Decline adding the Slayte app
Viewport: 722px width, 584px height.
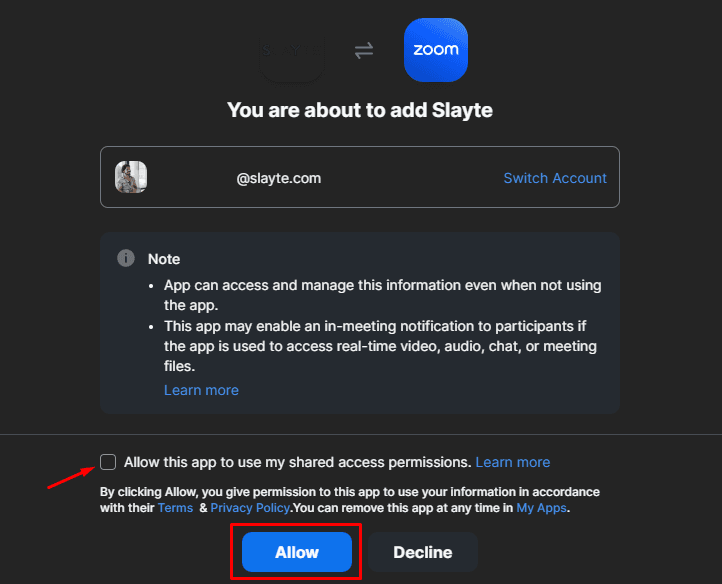point(423,552)
